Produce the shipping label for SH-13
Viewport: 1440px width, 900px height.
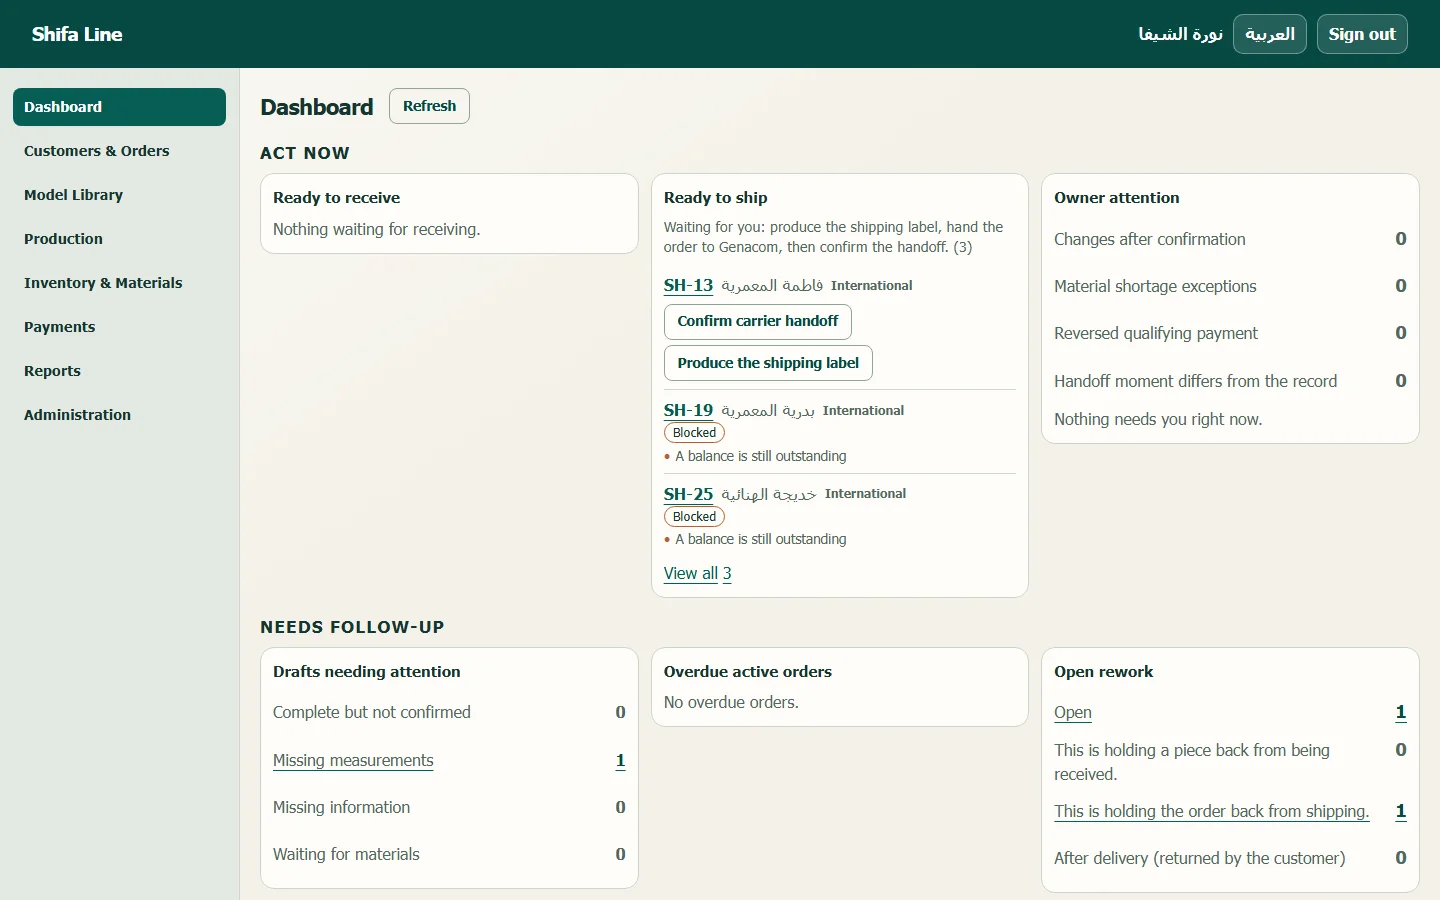pyautogui.click(x=768, y=363)
